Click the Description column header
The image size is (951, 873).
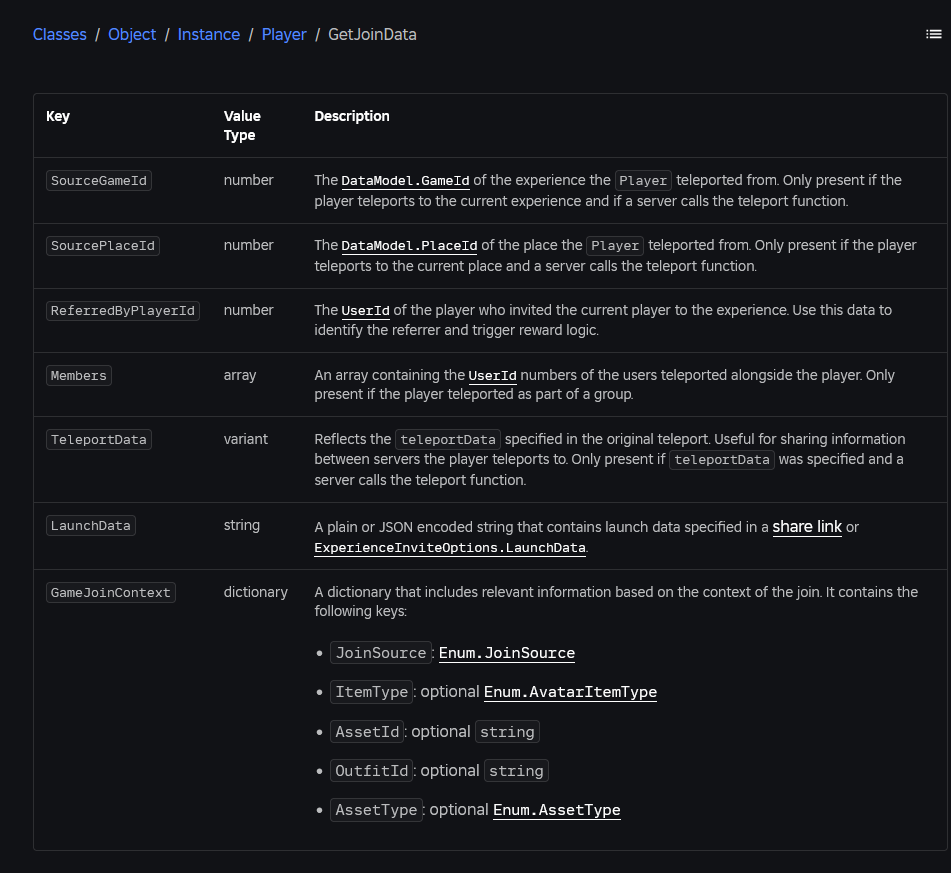click(352, 116)
